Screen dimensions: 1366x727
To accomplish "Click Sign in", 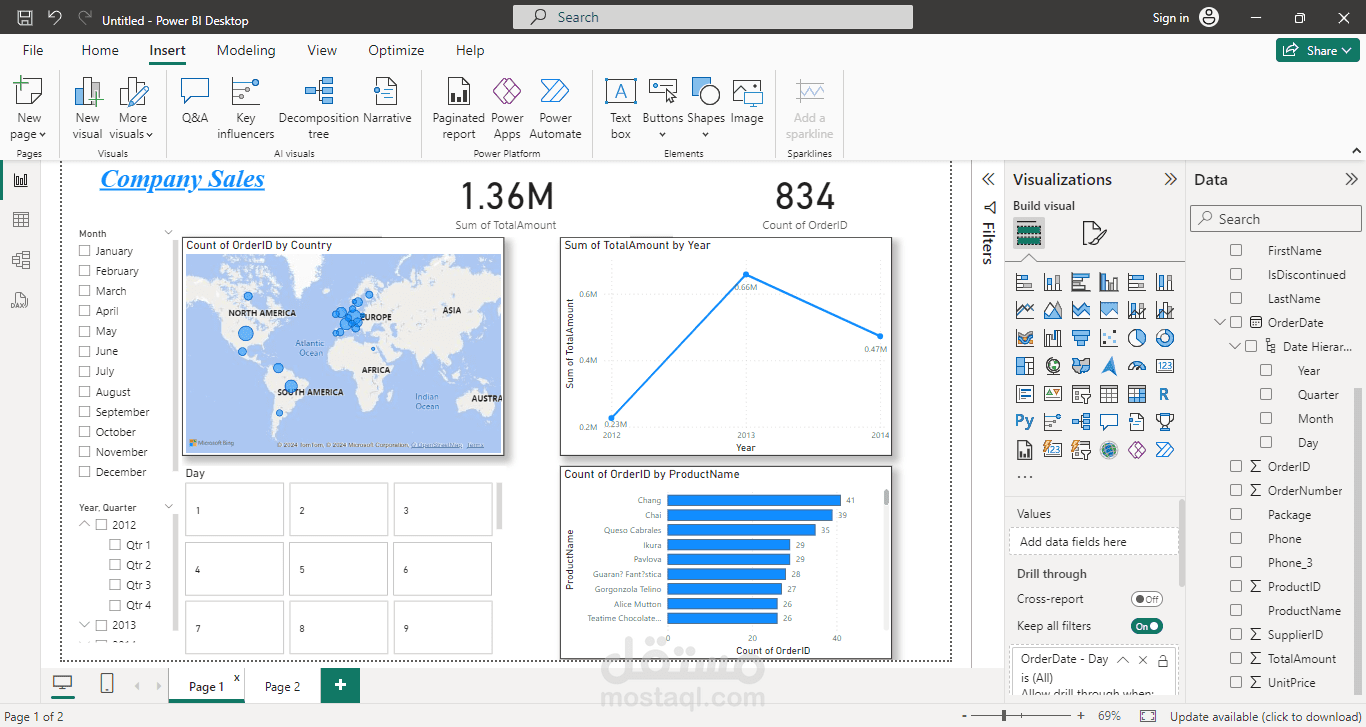I will coord(1171,18).
